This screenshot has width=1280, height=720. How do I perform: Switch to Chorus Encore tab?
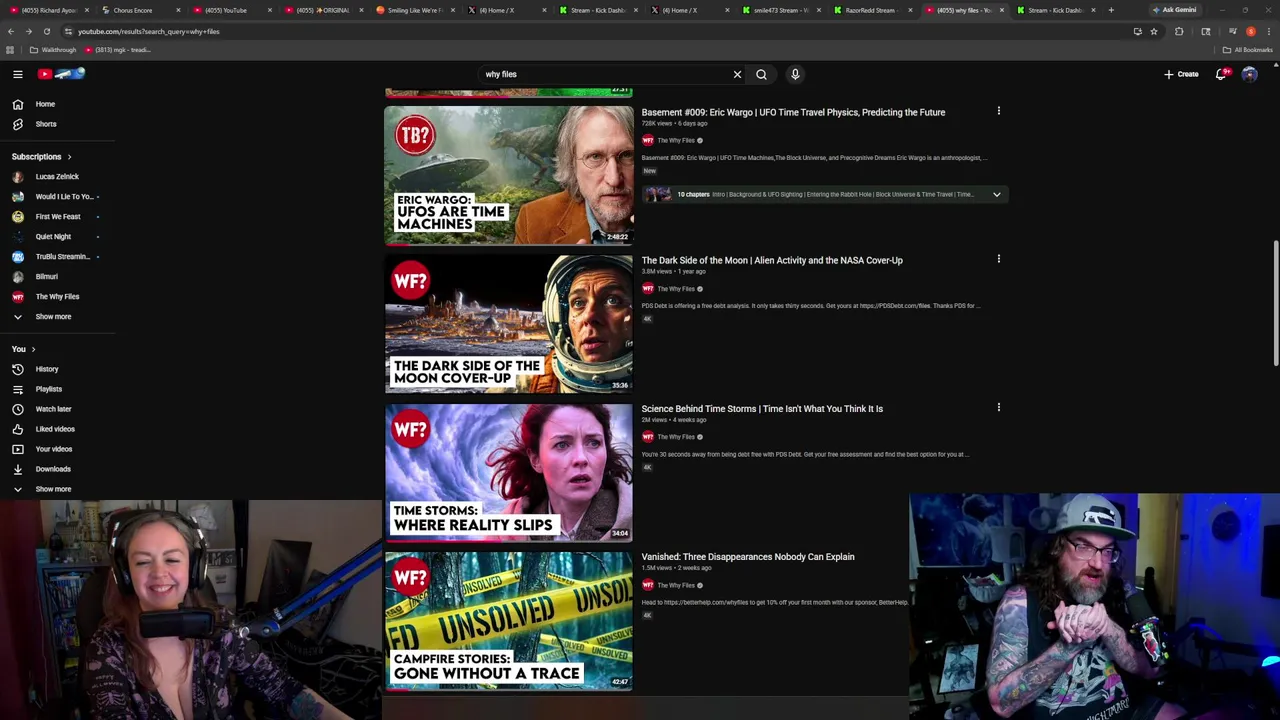pos(141,10)
